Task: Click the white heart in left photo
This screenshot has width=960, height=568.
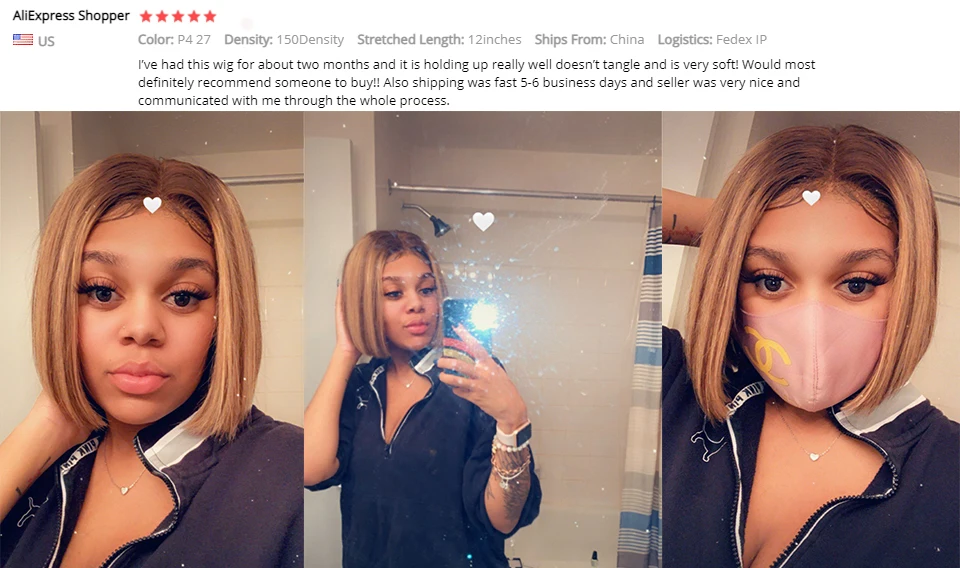Action: tap(152, 204)
